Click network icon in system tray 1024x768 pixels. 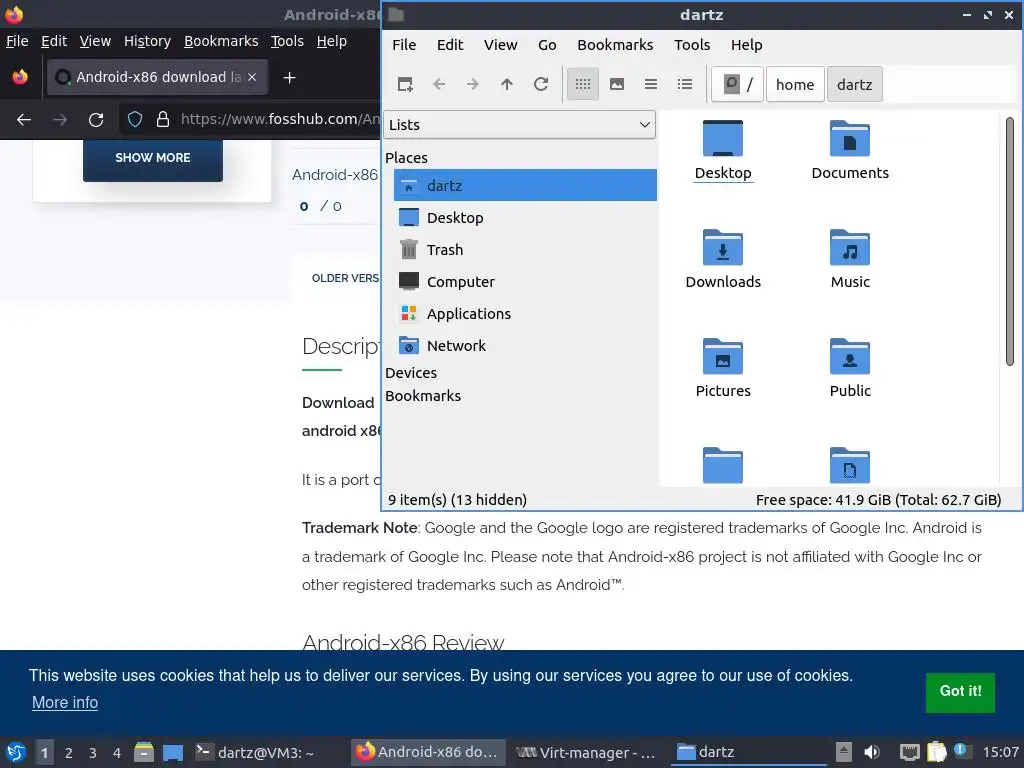pos(909,752)
